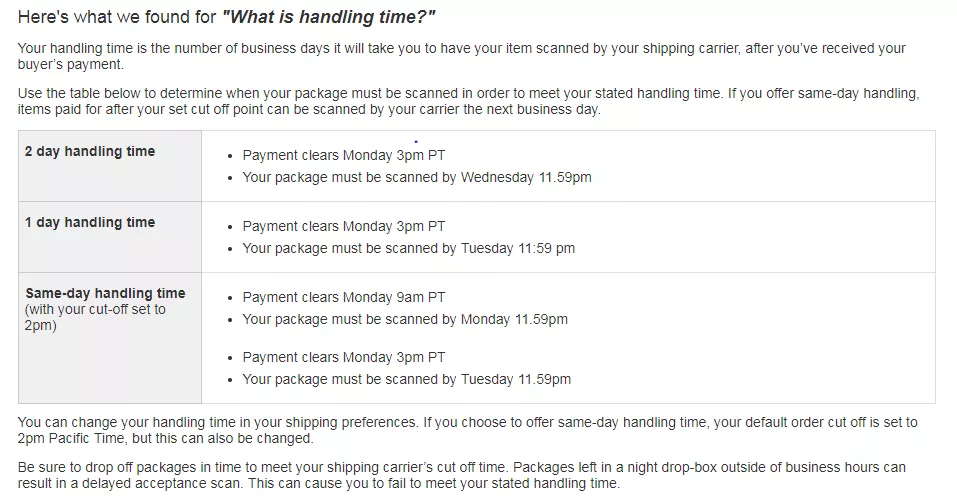Viewport: 957px width, 499px height.
Task: Select the "1 day handling time" row header
Action: click(90, 222)
